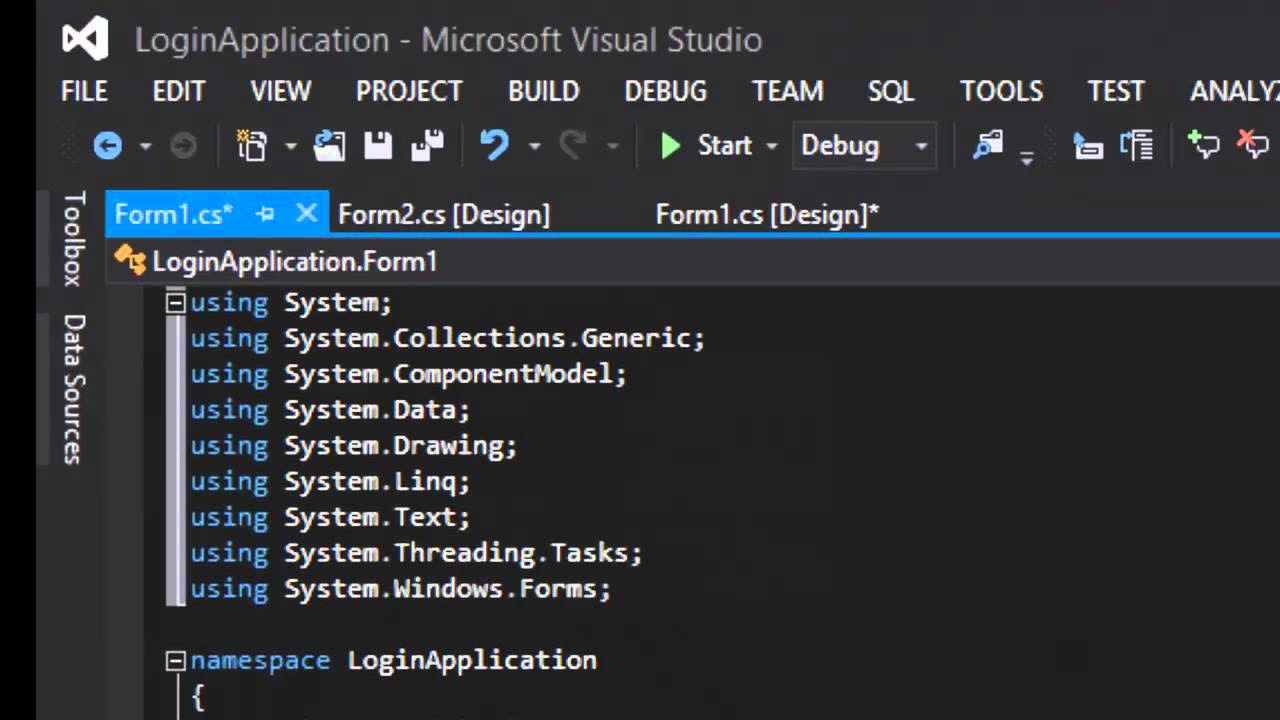Click the Visual Studio logo icon
The image size is (1280, 720).
pos(85,39)
